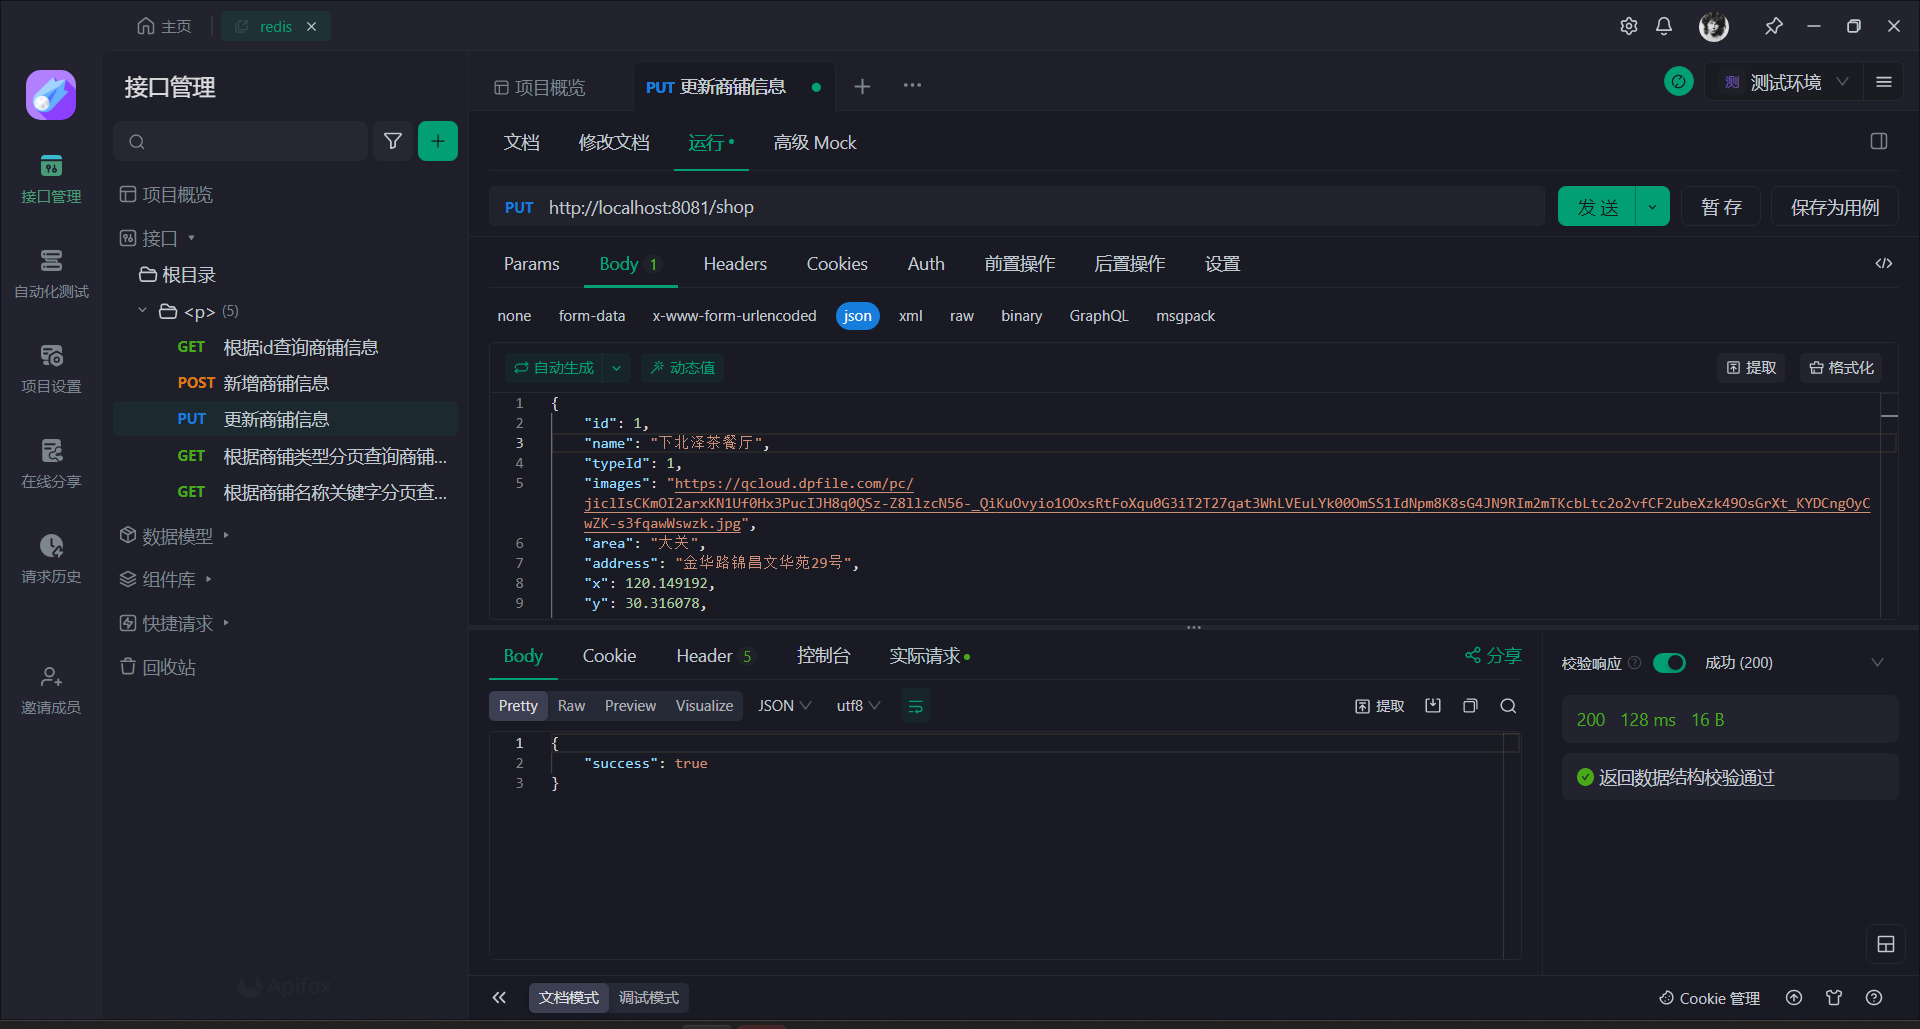Click the user avatar
The width and height of the screenshot is (1920, 1029).
tap(1714, 27)
